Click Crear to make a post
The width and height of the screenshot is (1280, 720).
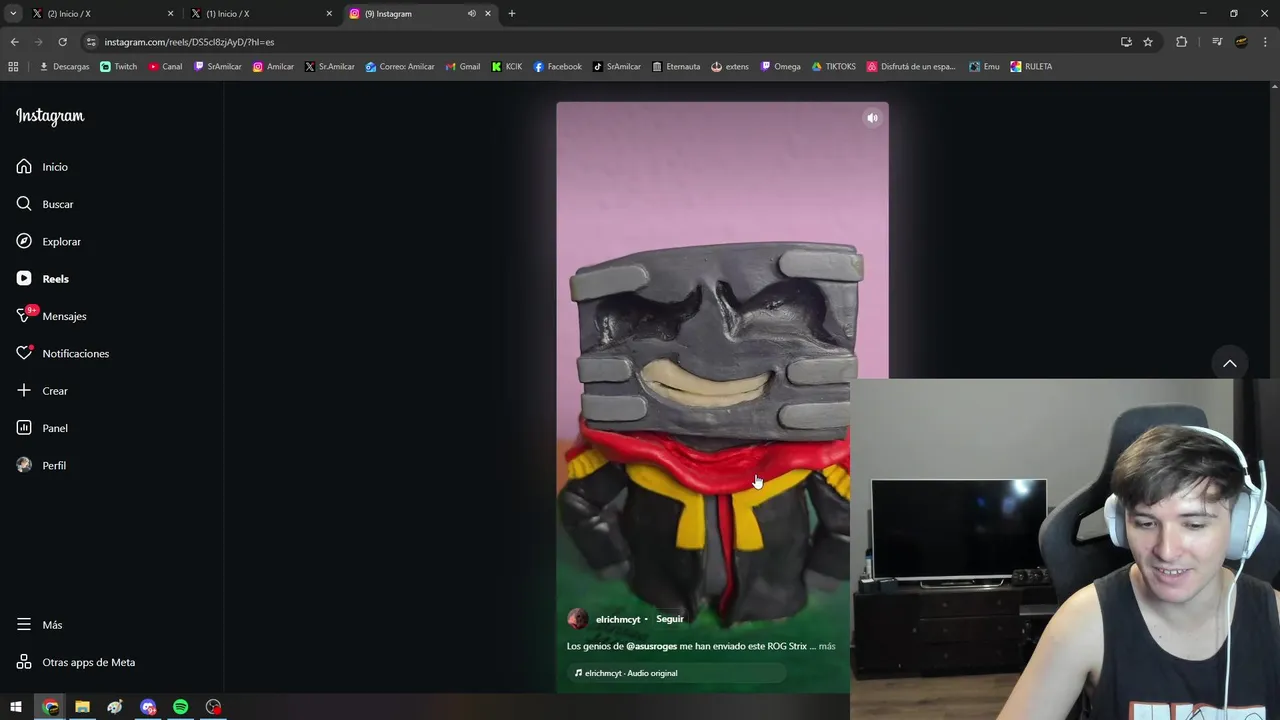coord(42,391)
